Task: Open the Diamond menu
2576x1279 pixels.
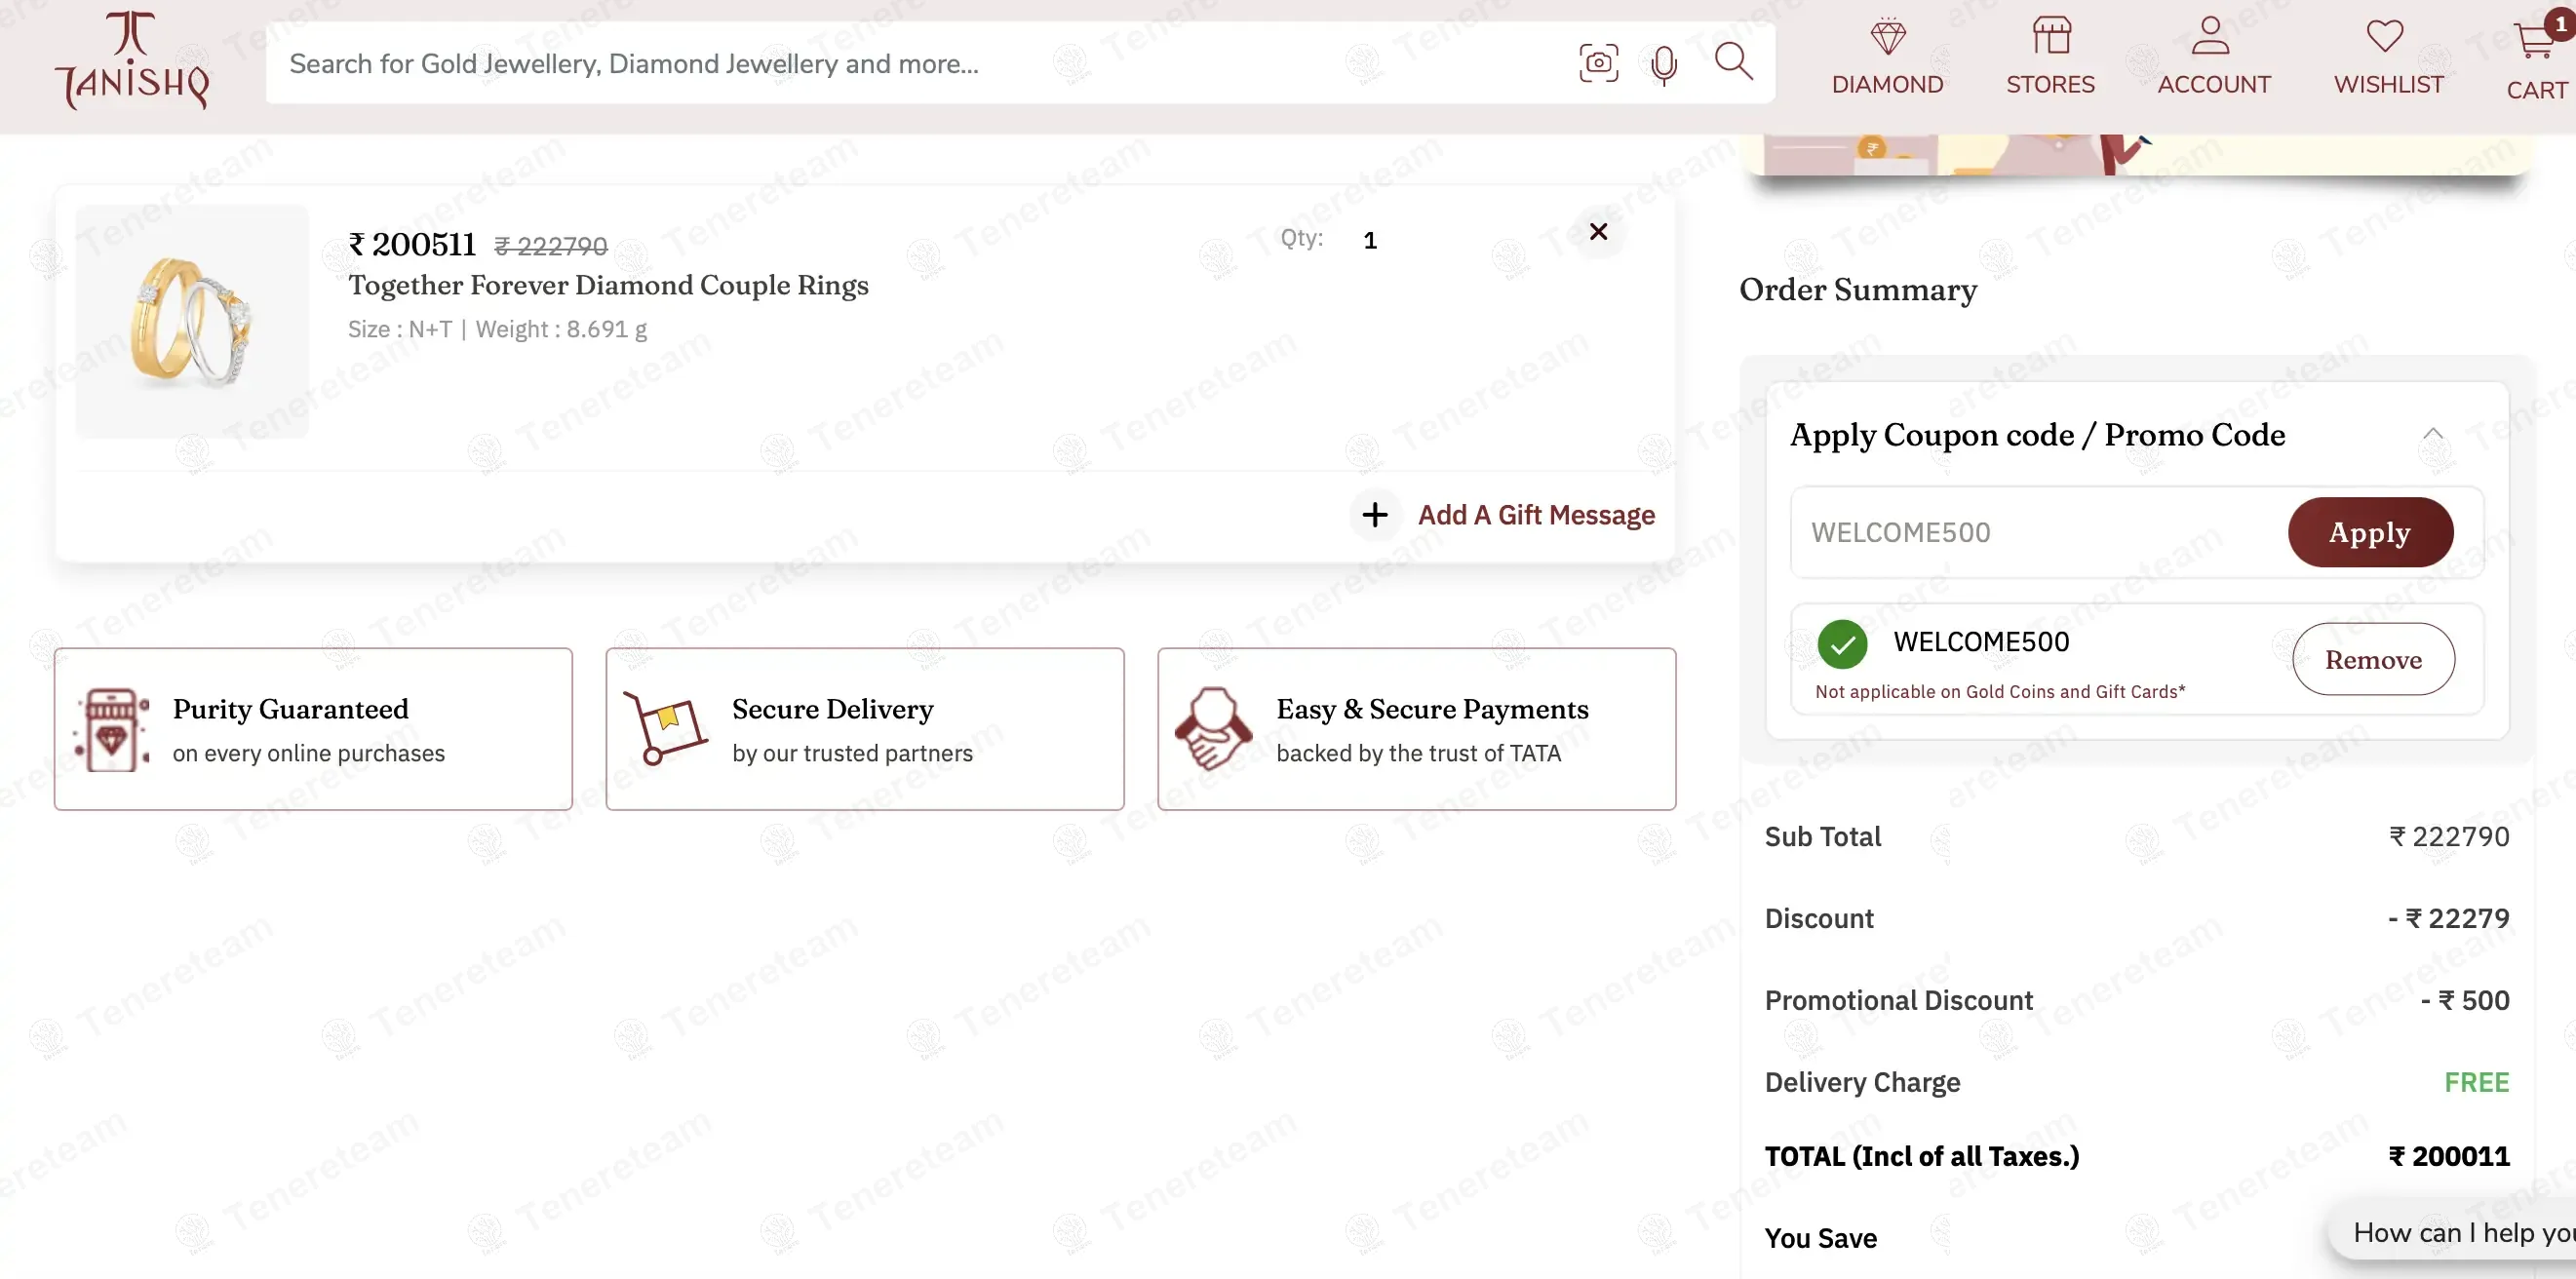Action: [x=1887, y=57]
